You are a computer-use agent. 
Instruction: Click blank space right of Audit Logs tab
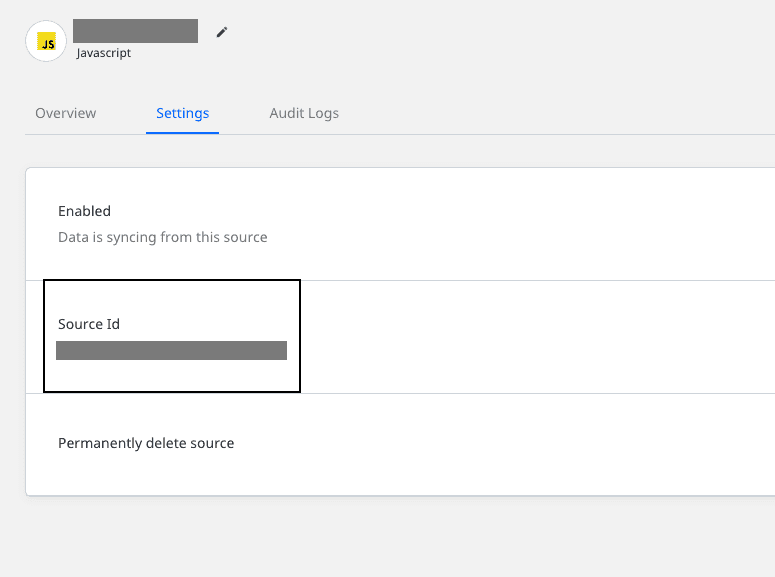click(x=554, y=113)
